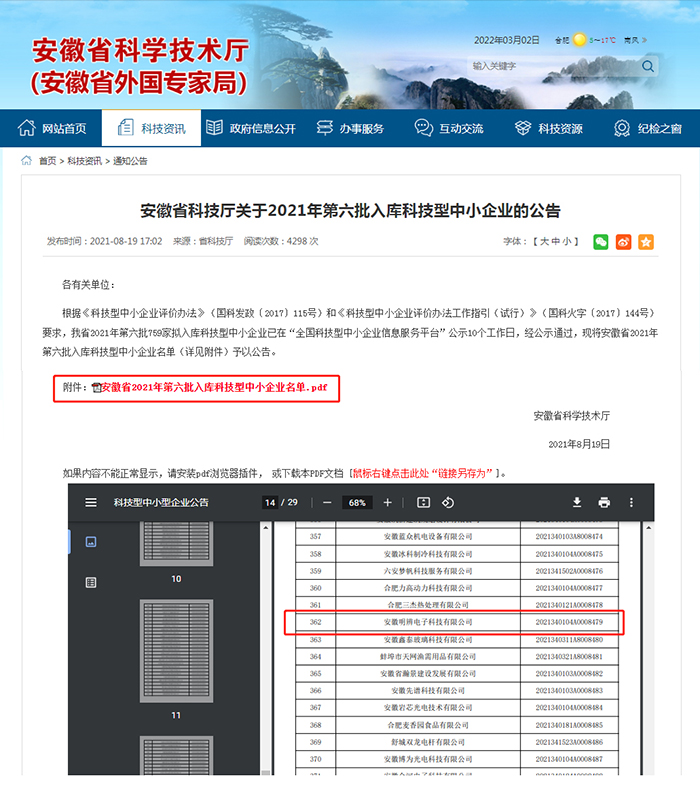The width and height of the screenshot is (700, 795).
Task: Switch sidebar to document outline view
Action: [x=91, y=582]
